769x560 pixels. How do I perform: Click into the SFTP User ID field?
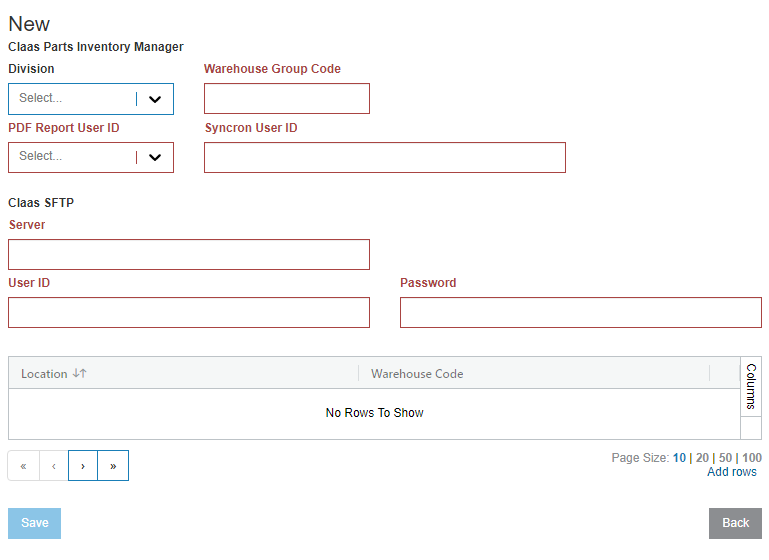[x=189, y=312]
